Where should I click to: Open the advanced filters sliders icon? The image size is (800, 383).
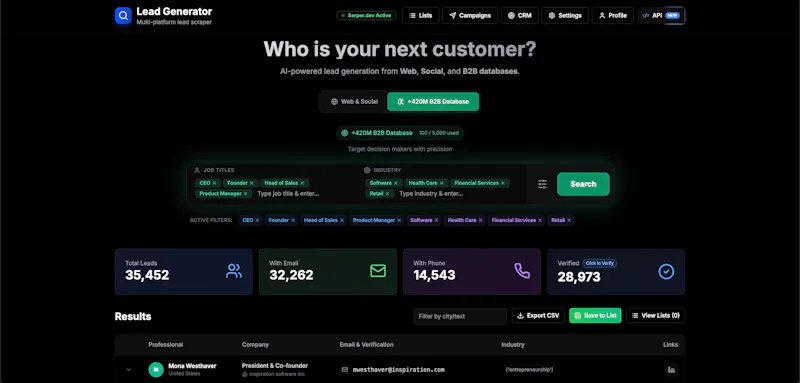pos(542,184)
